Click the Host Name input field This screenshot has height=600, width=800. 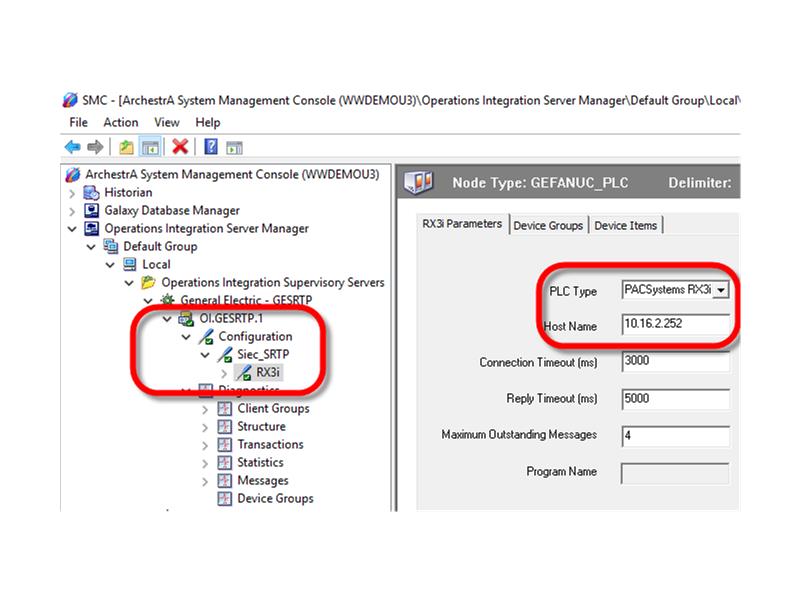pos(676,324)
